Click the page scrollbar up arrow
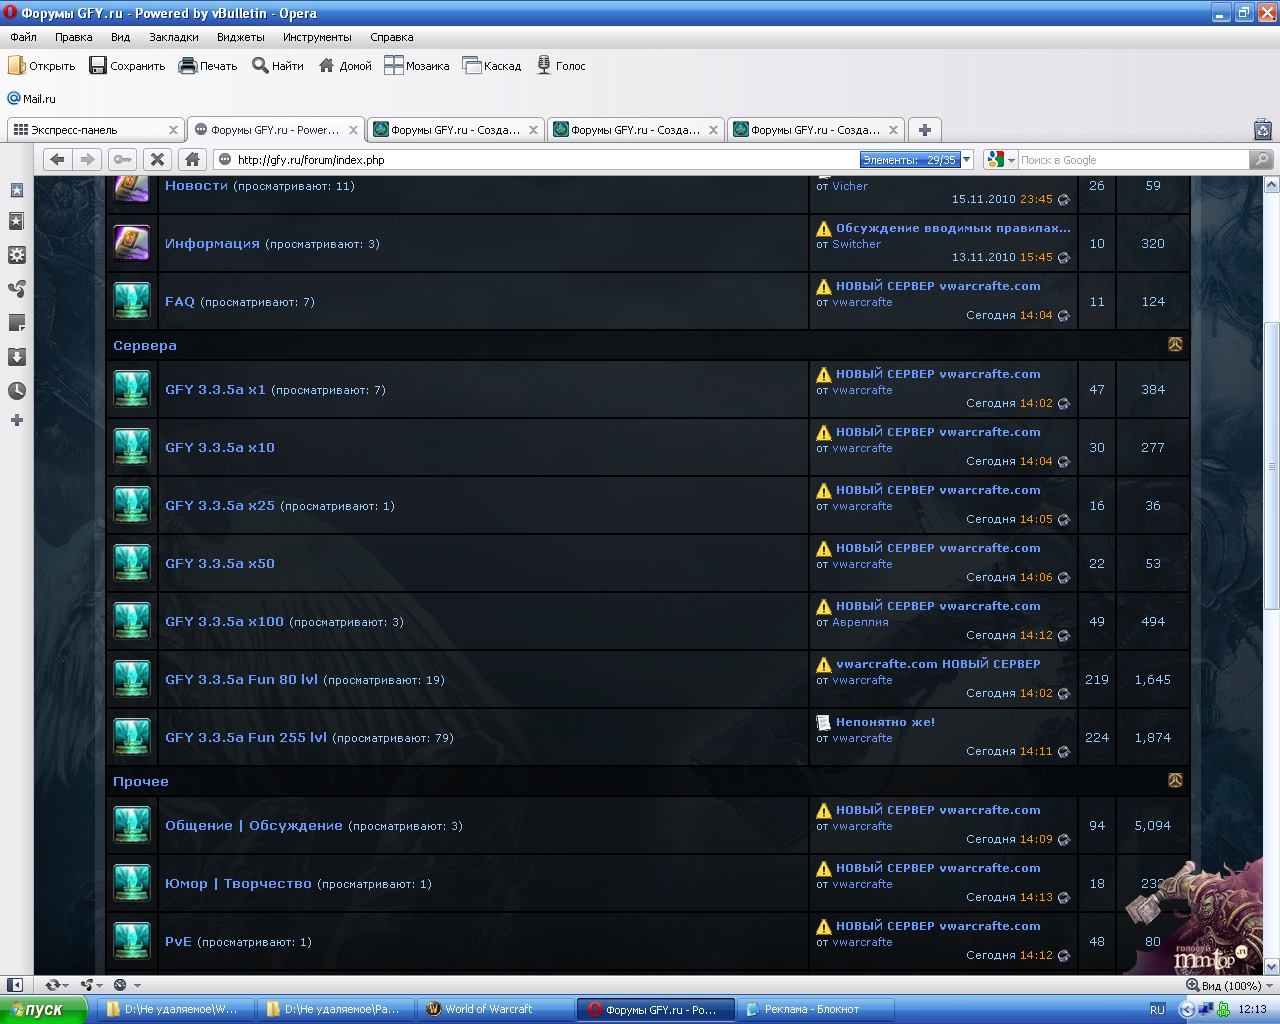 tap(1271, 185)
